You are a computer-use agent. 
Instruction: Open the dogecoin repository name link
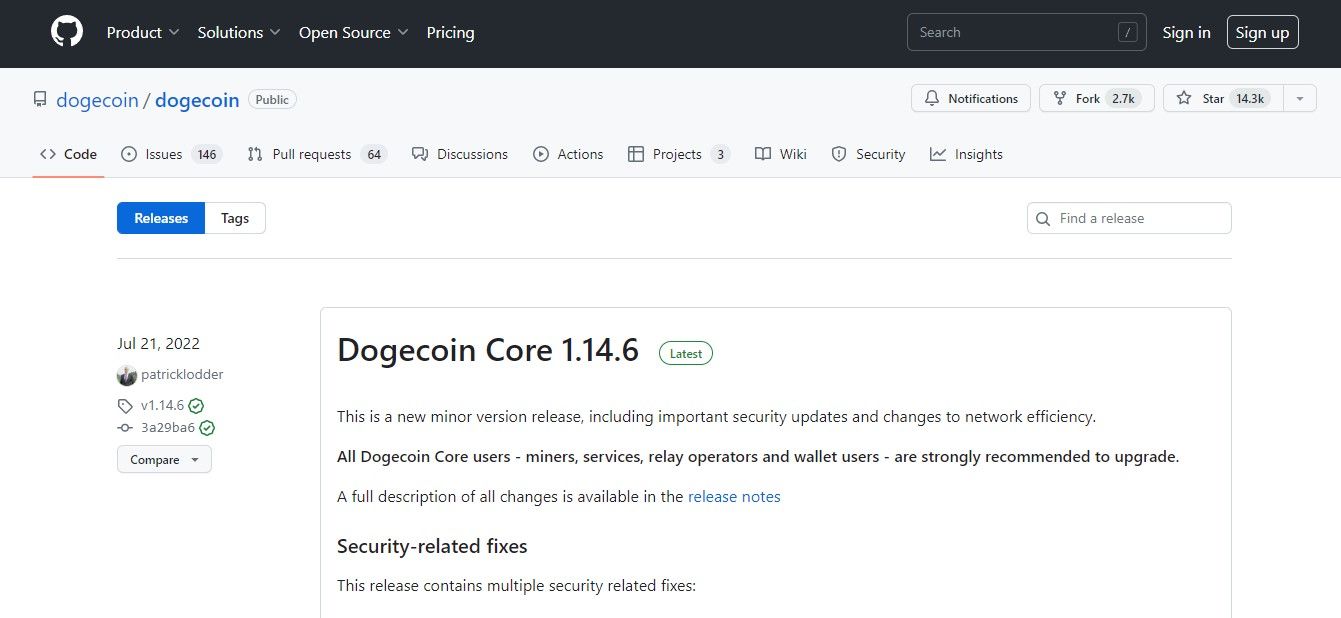pyautogui.click(x=197, y=100)
